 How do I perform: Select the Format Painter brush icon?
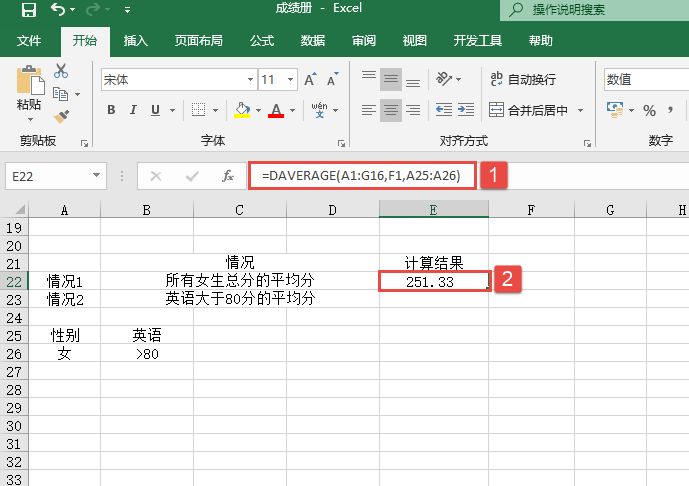click(x=61, y=116)
